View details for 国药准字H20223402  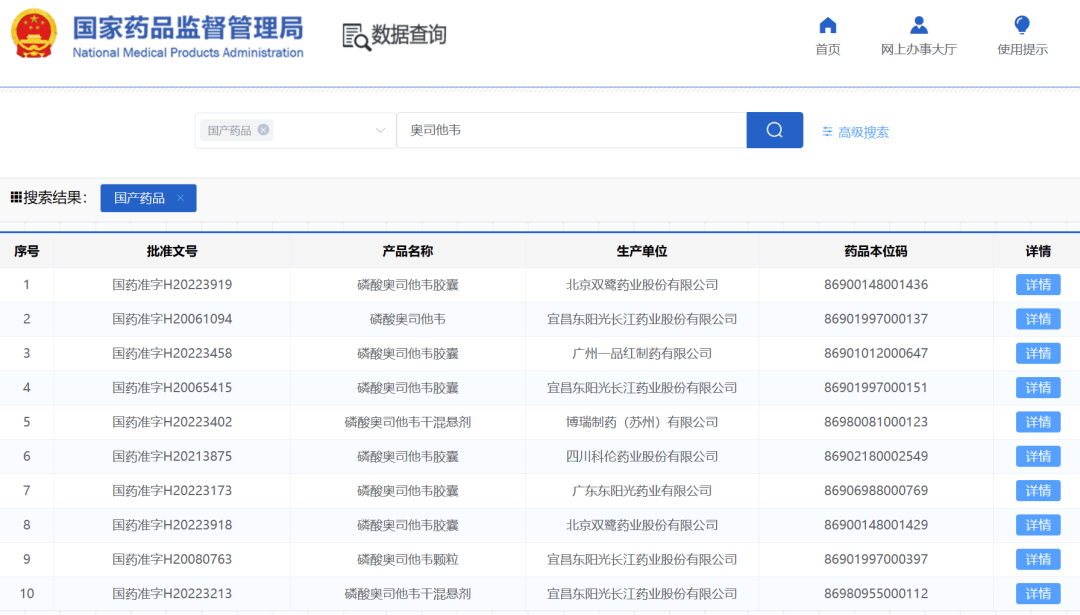click(1038, 422)
